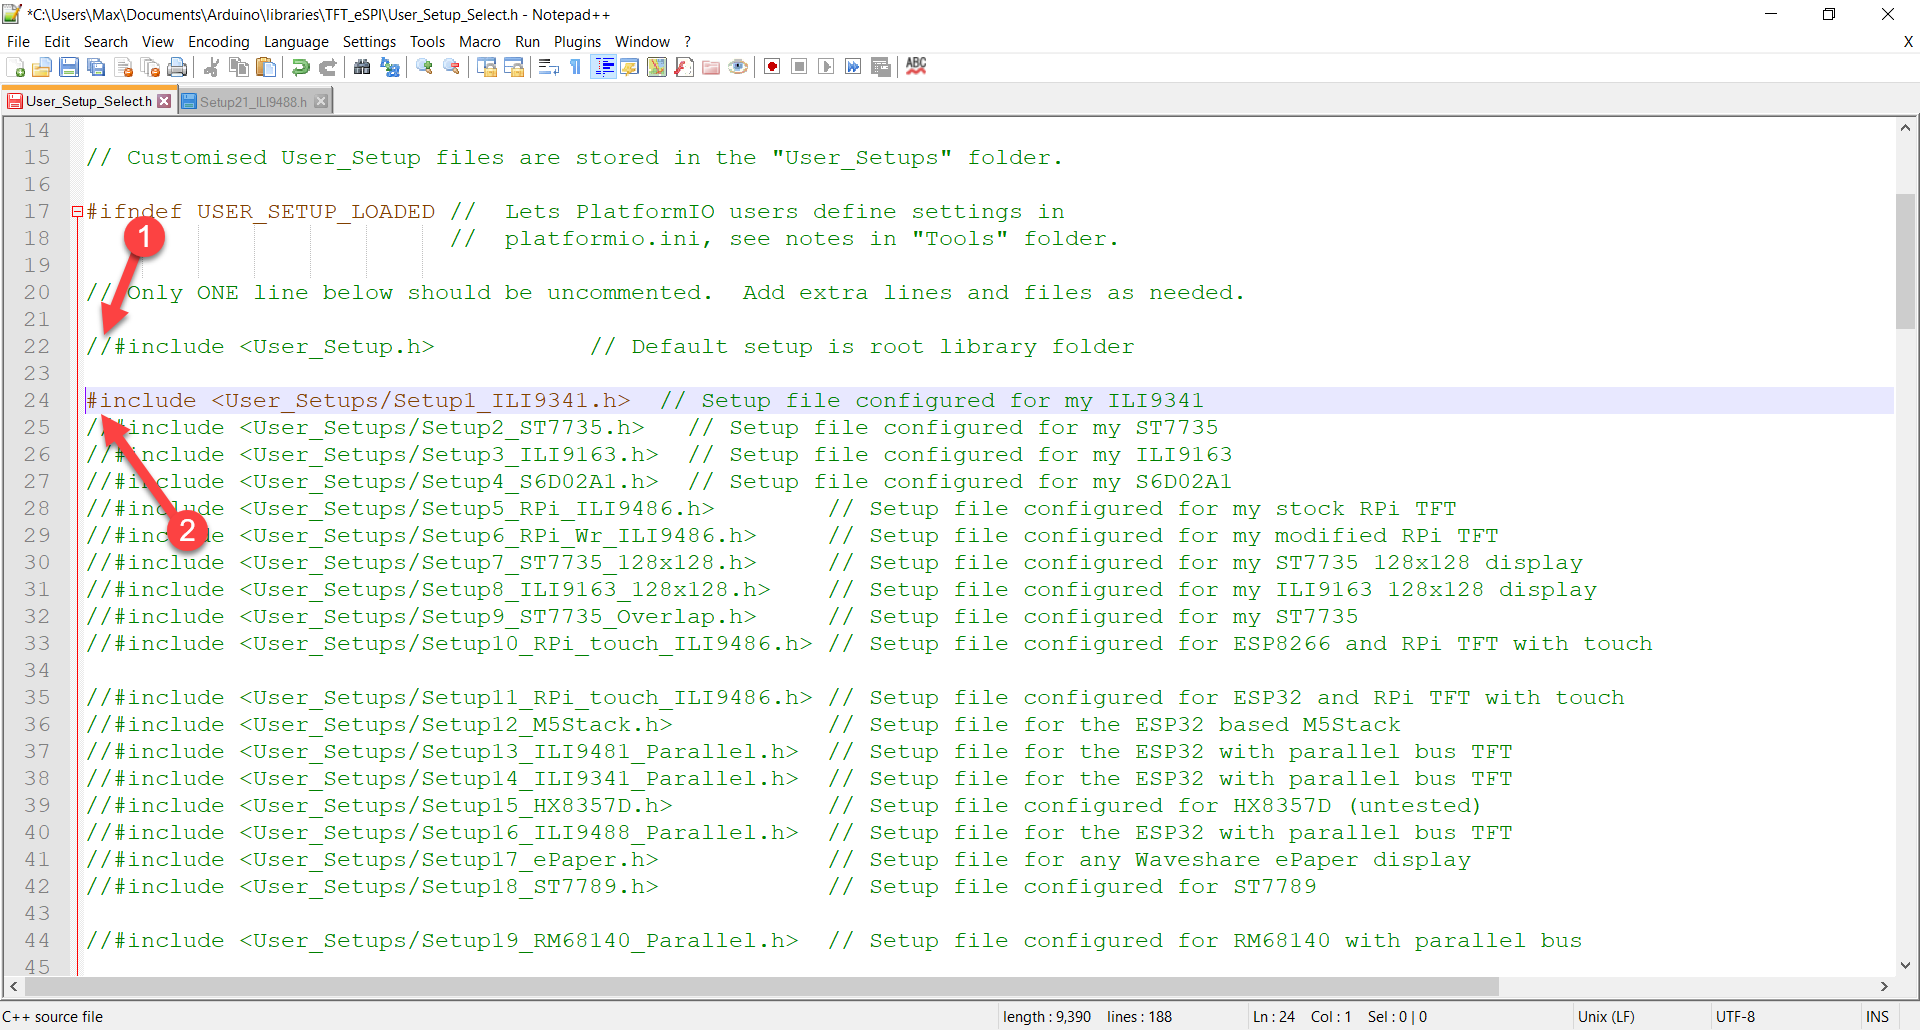Image resolution: width=1920 pixels, height=1030 pixels.
Task: Run macro multiple times icon
Action: point(853,67)
